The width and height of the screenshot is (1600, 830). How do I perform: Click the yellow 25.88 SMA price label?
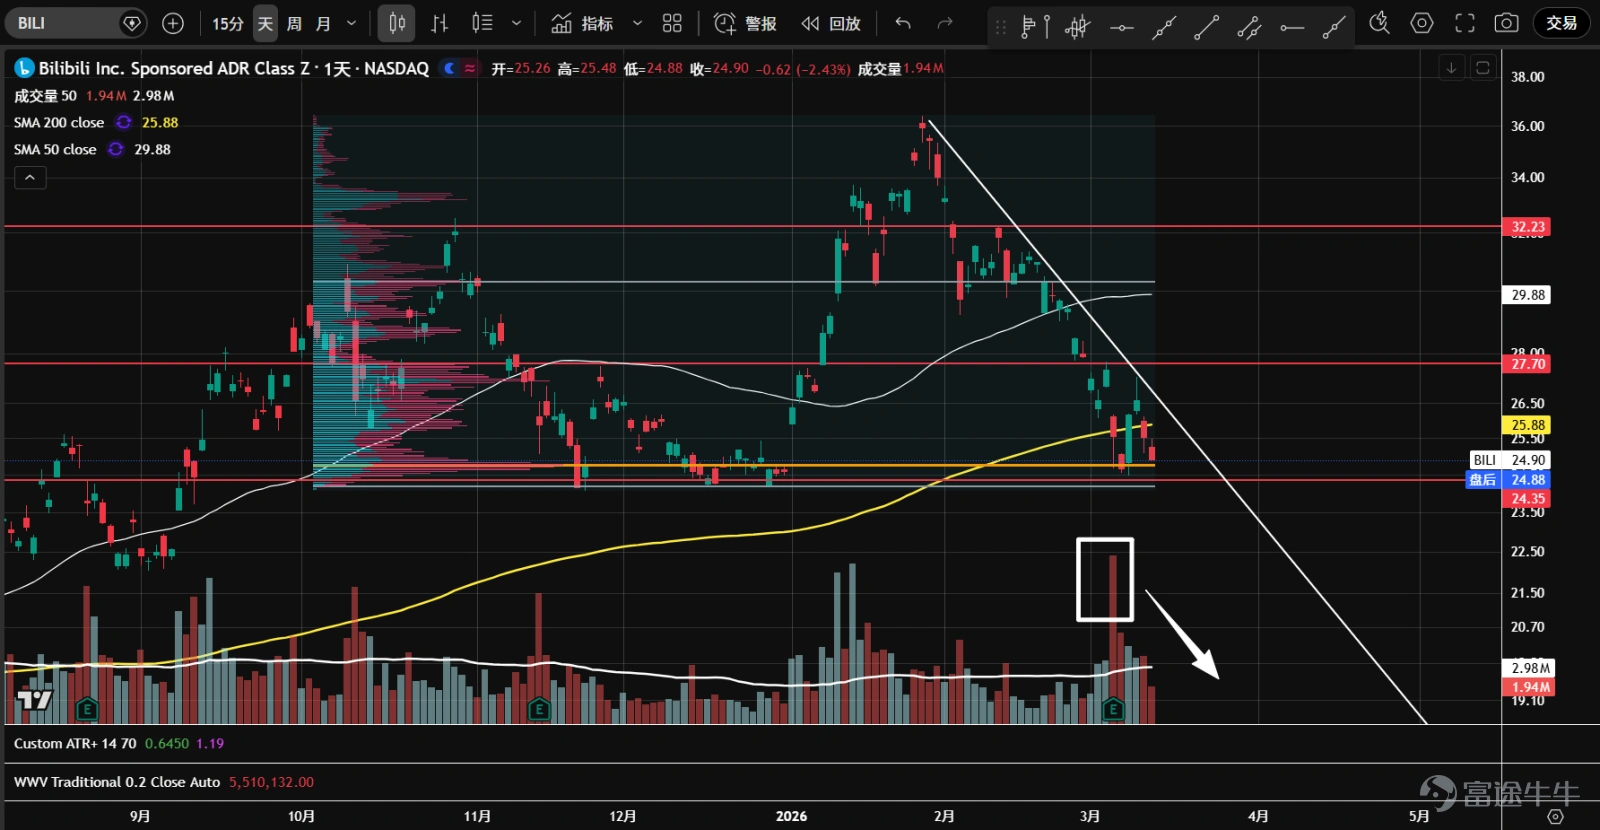tap(1528, 425)
